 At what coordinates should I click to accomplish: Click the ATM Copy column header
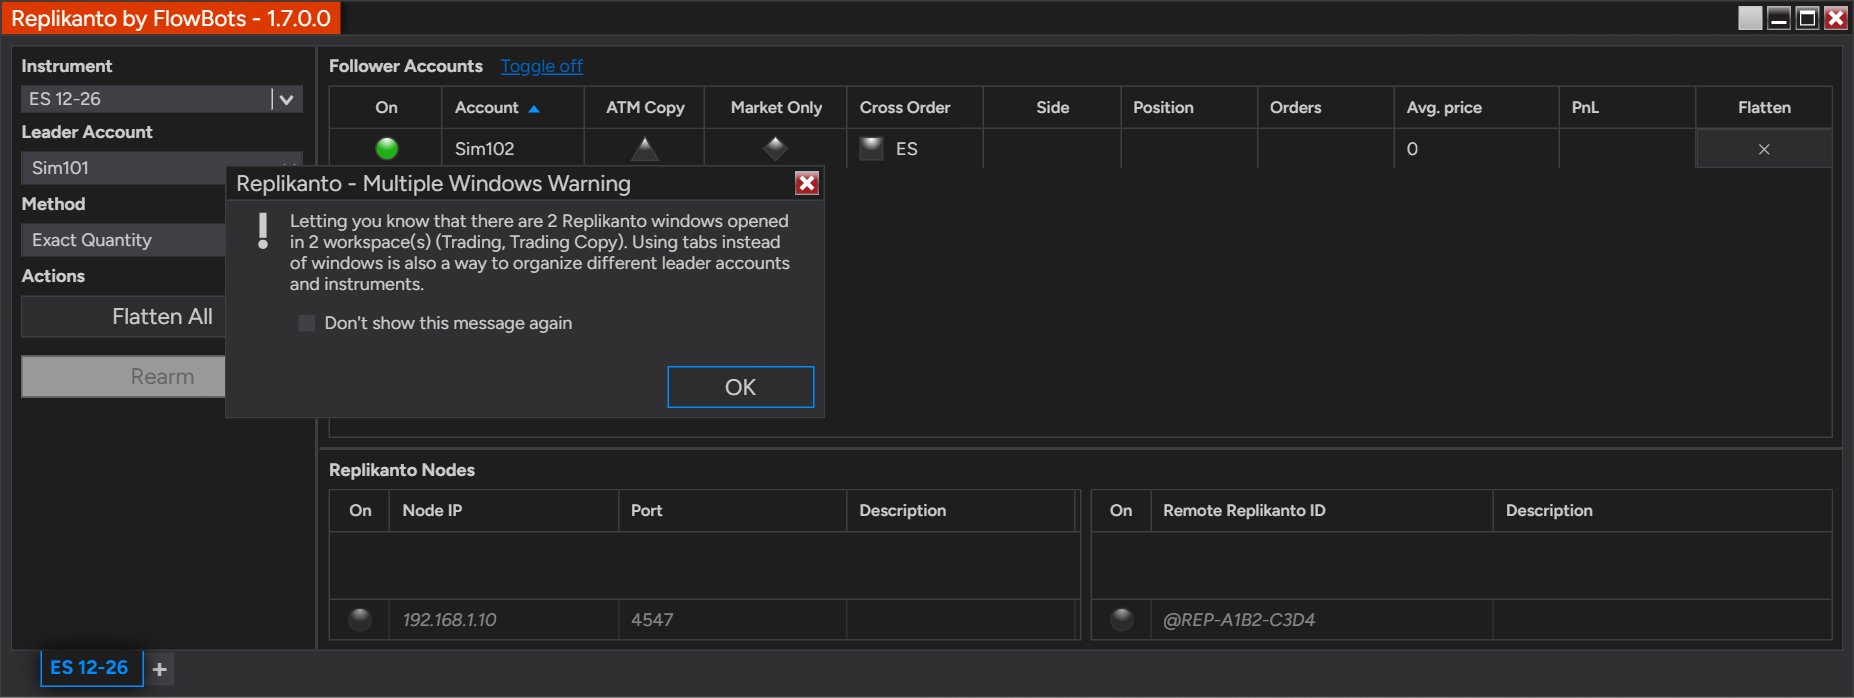coord(645,108)
